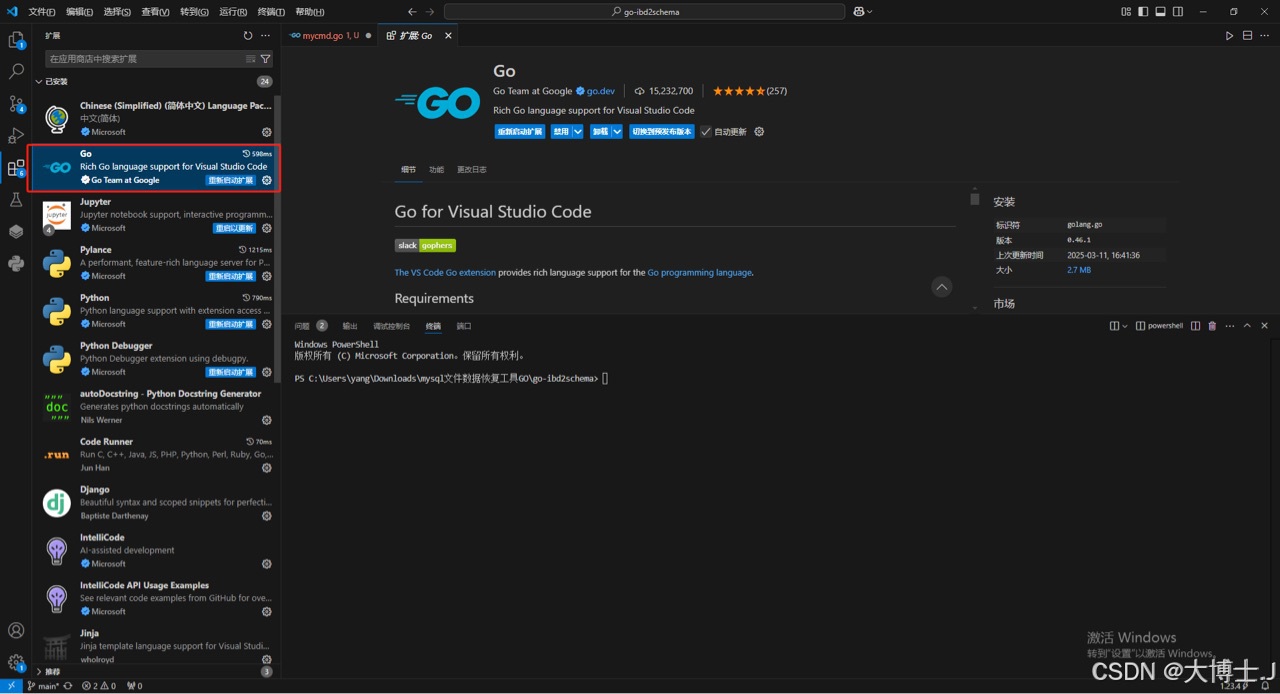
Task: Open manage gear for Go extension row
Action: click(x=267, y=180)
